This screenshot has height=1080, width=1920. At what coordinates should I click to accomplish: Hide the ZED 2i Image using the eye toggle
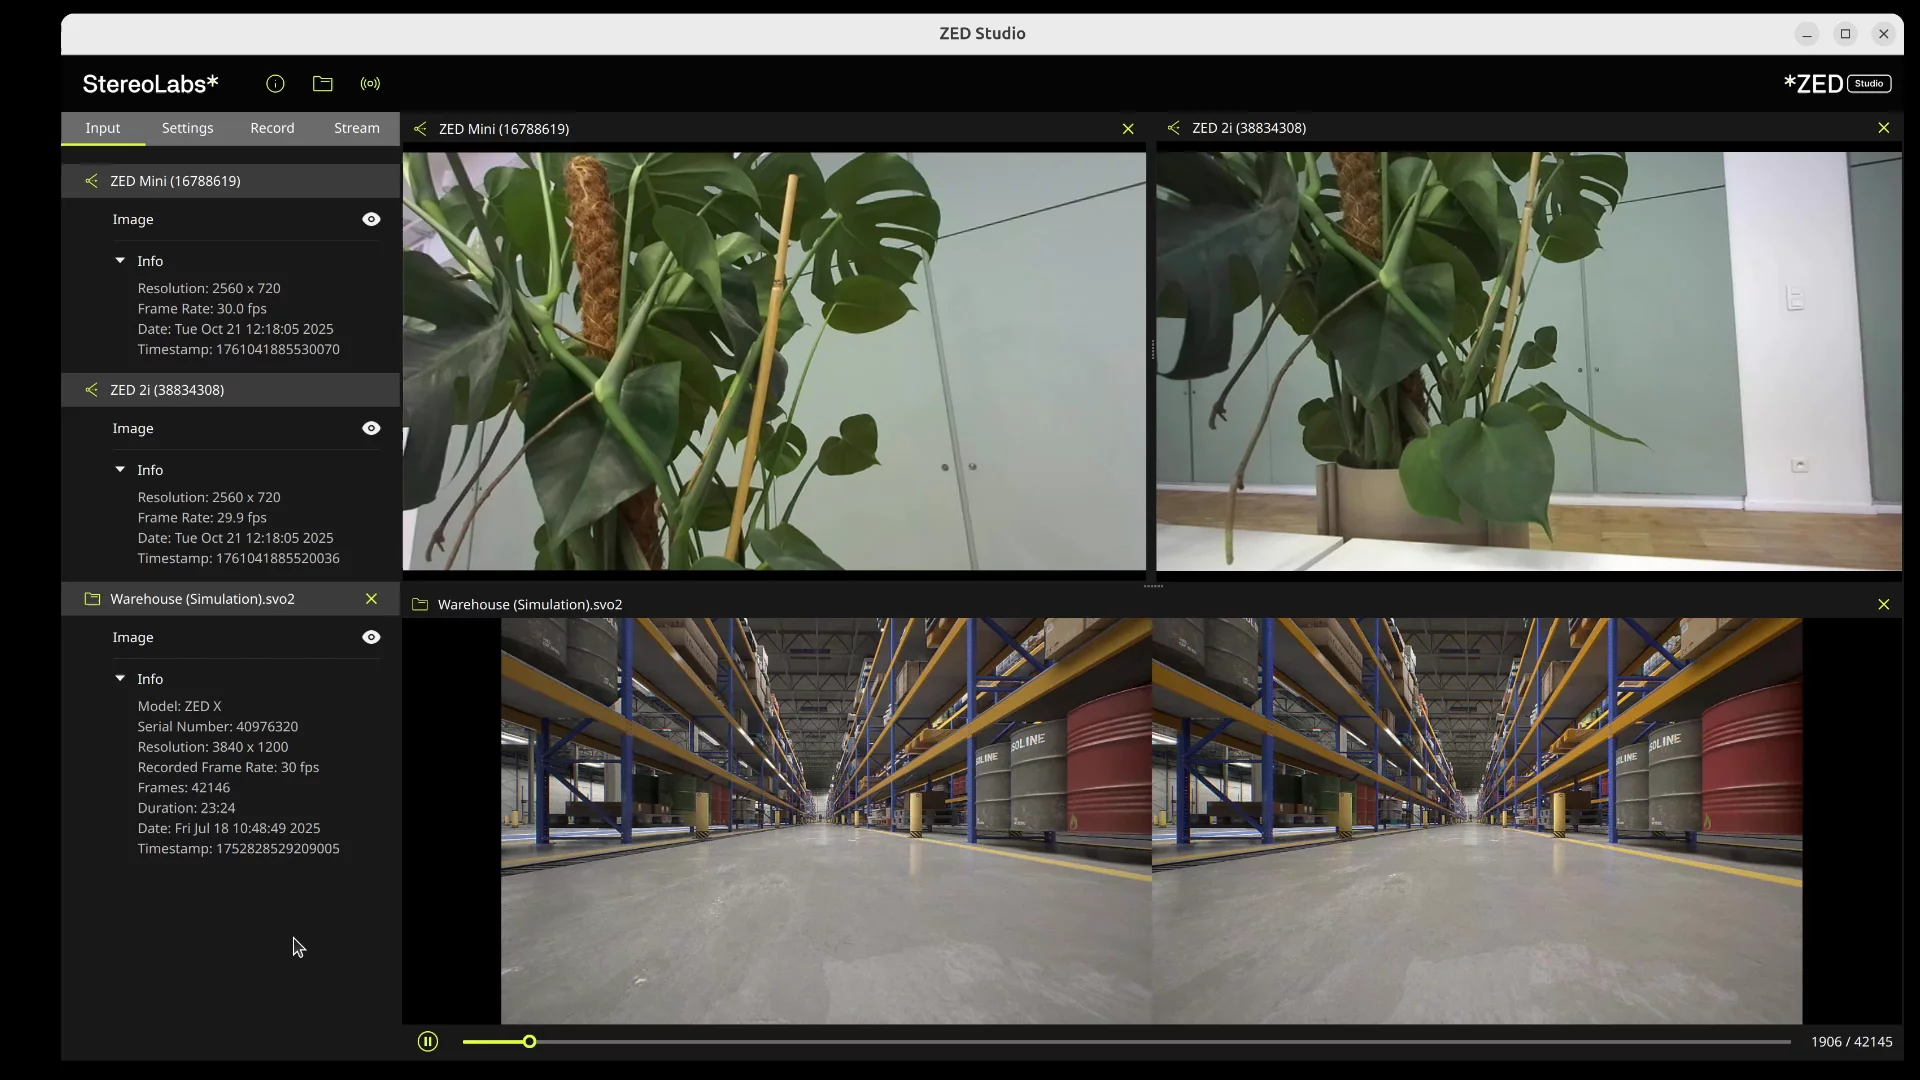click(371, 428)
